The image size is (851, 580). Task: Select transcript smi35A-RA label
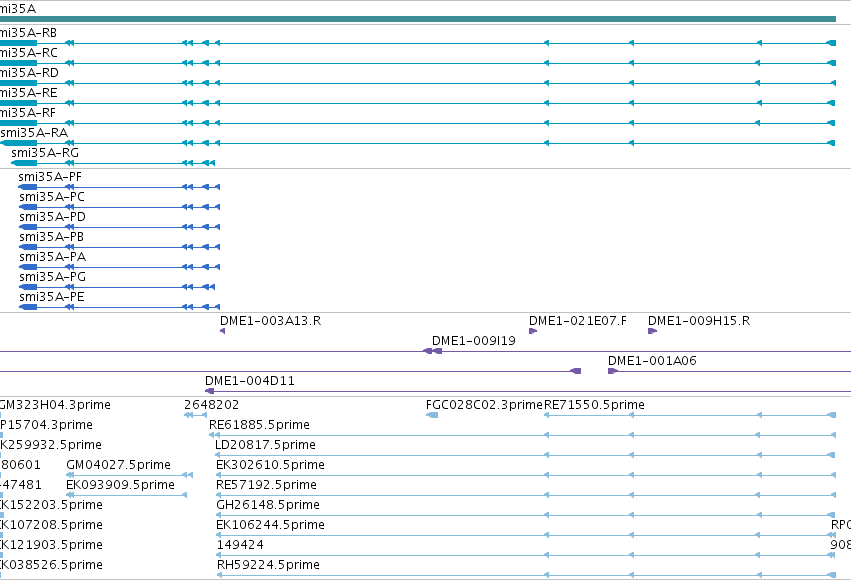[34, 133]
